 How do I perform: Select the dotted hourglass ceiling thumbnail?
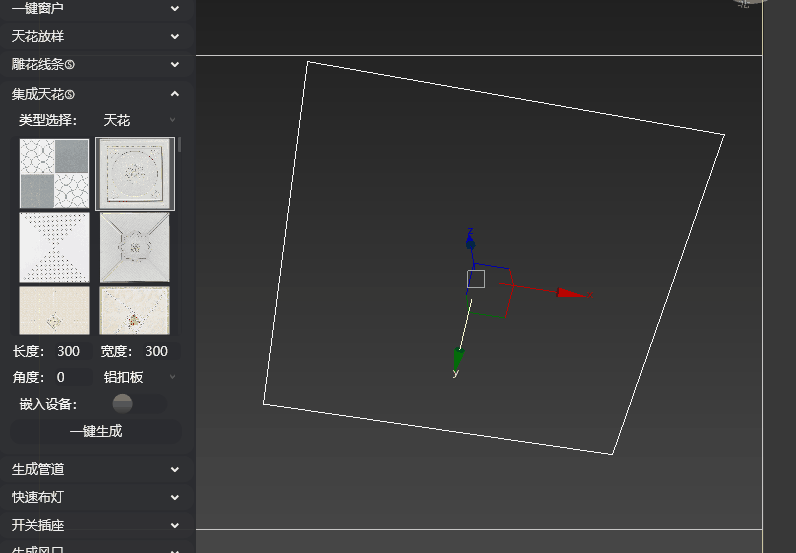point(54,247)
